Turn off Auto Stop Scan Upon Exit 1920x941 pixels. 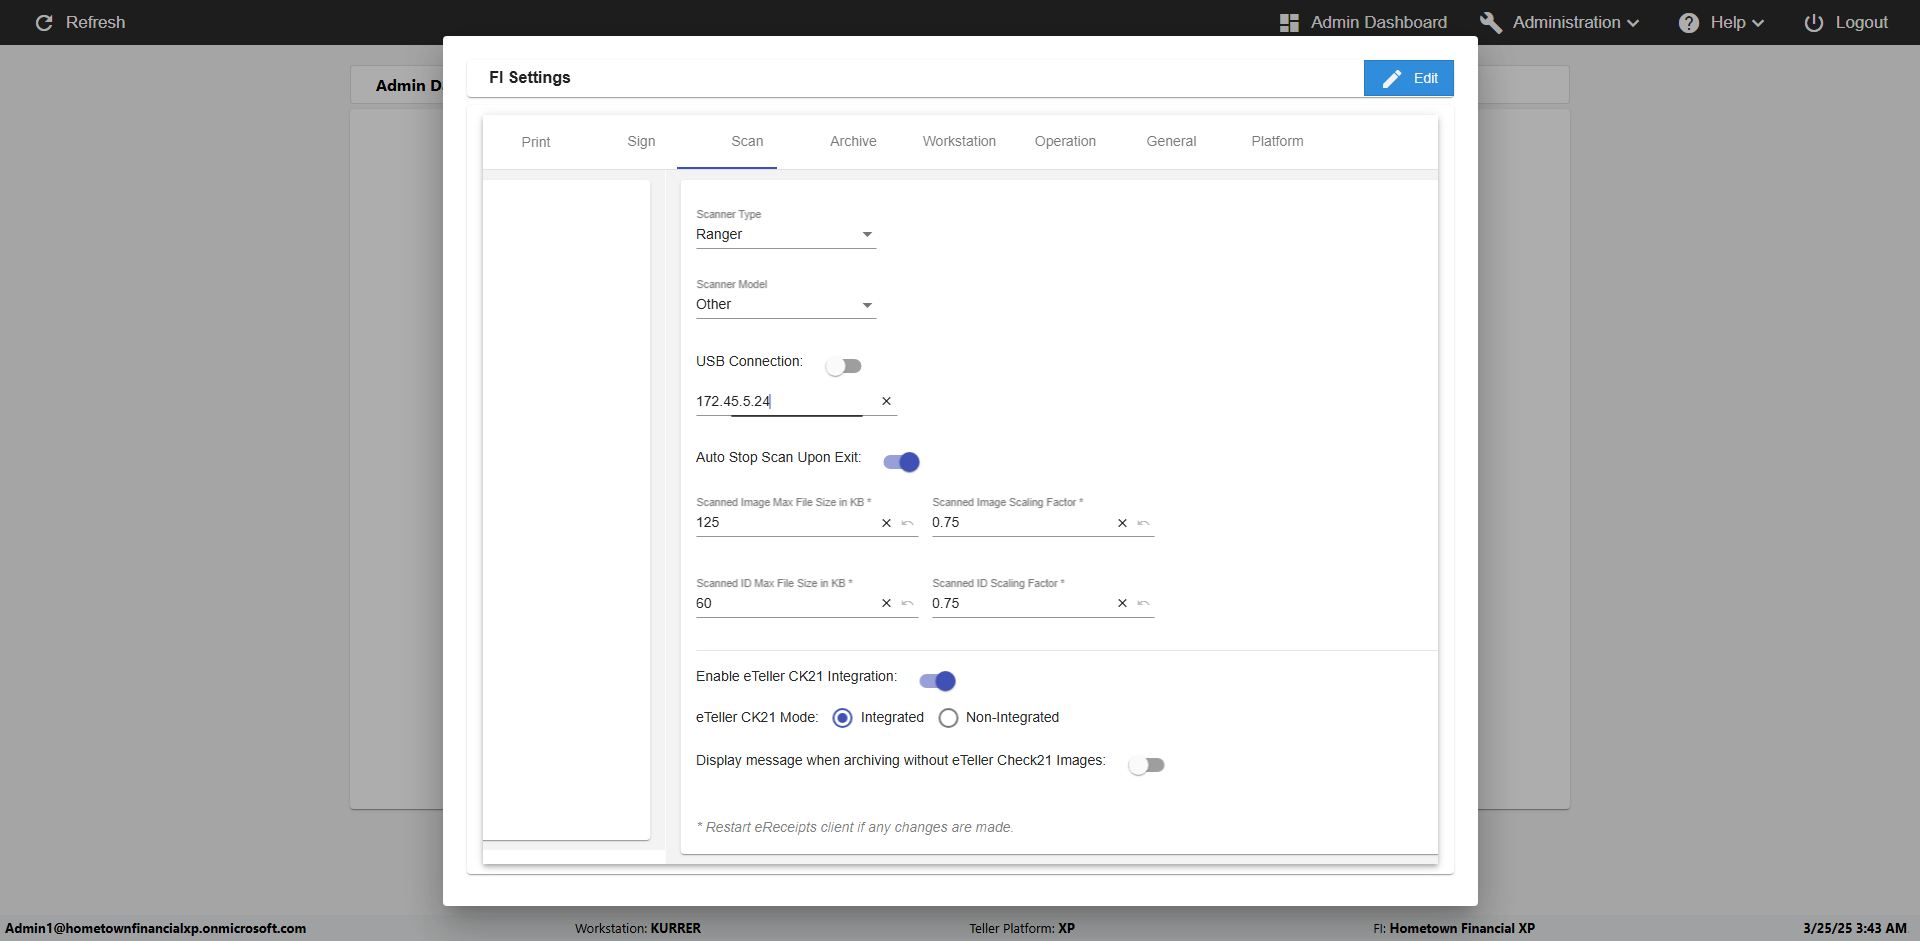point(901,462)
